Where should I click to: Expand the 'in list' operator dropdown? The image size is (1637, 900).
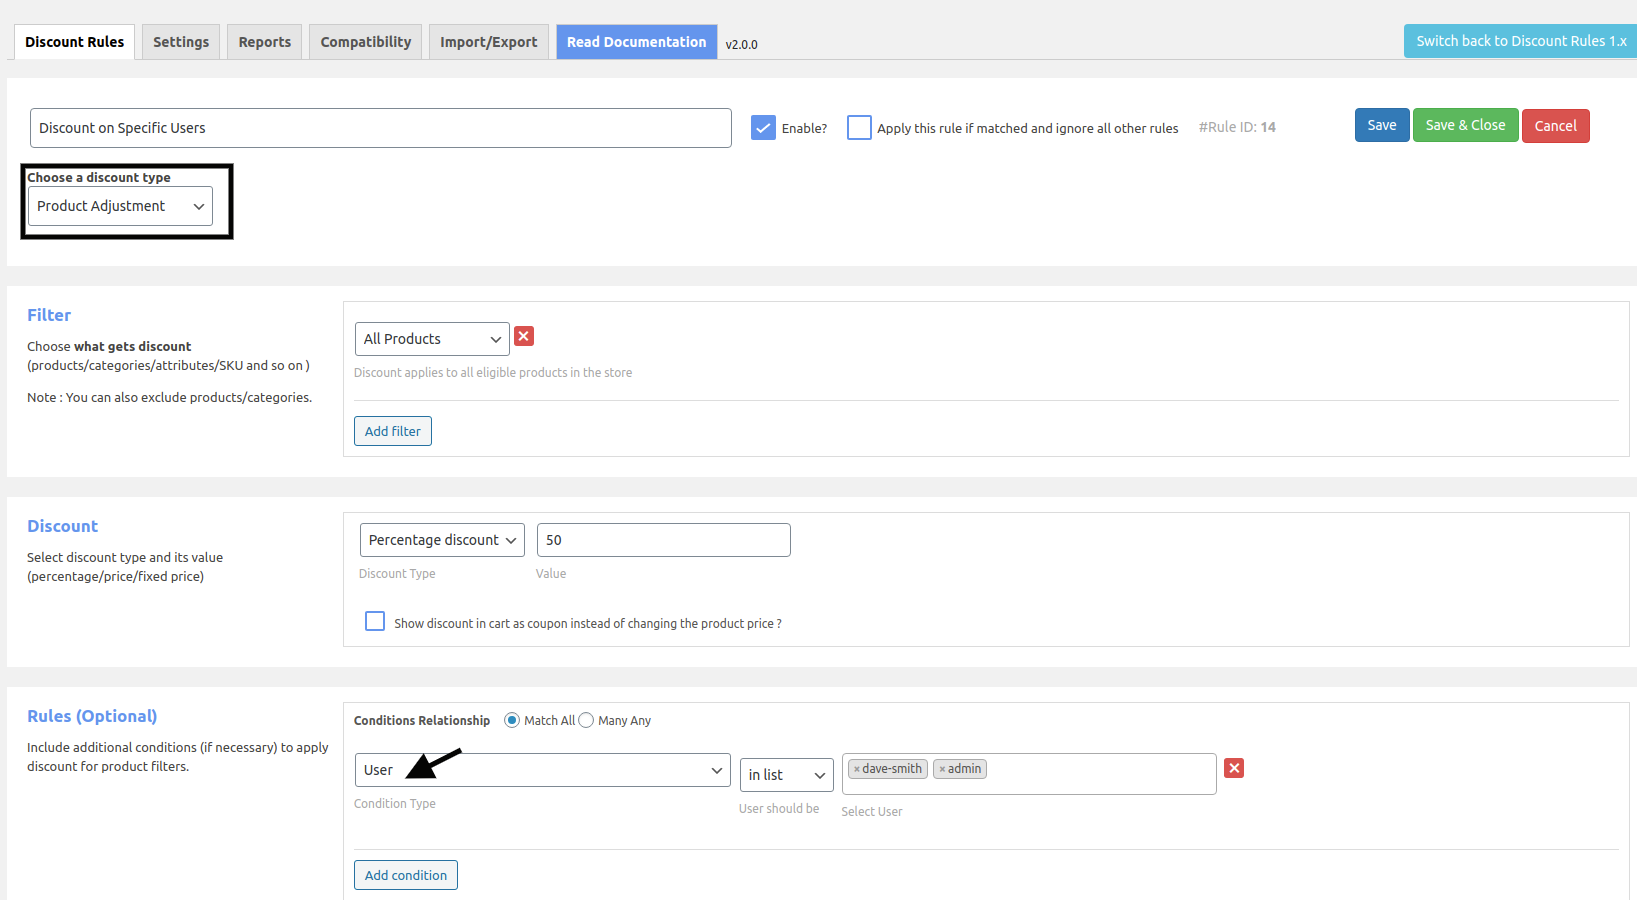pyautogui.click(x=786, y=775)
